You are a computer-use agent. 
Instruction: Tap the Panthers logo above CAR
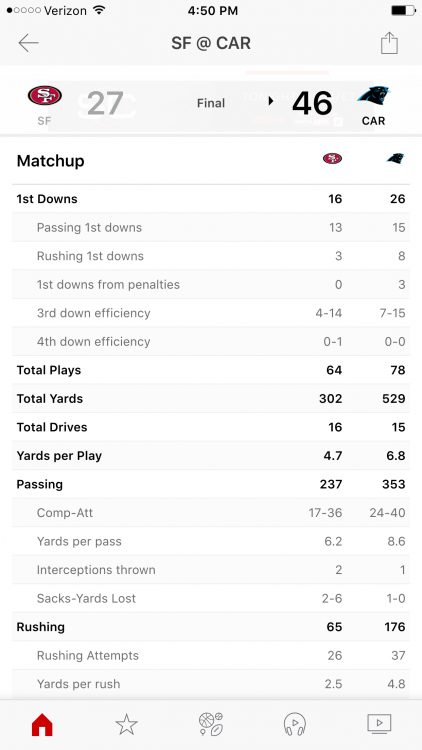pos(374,96)
